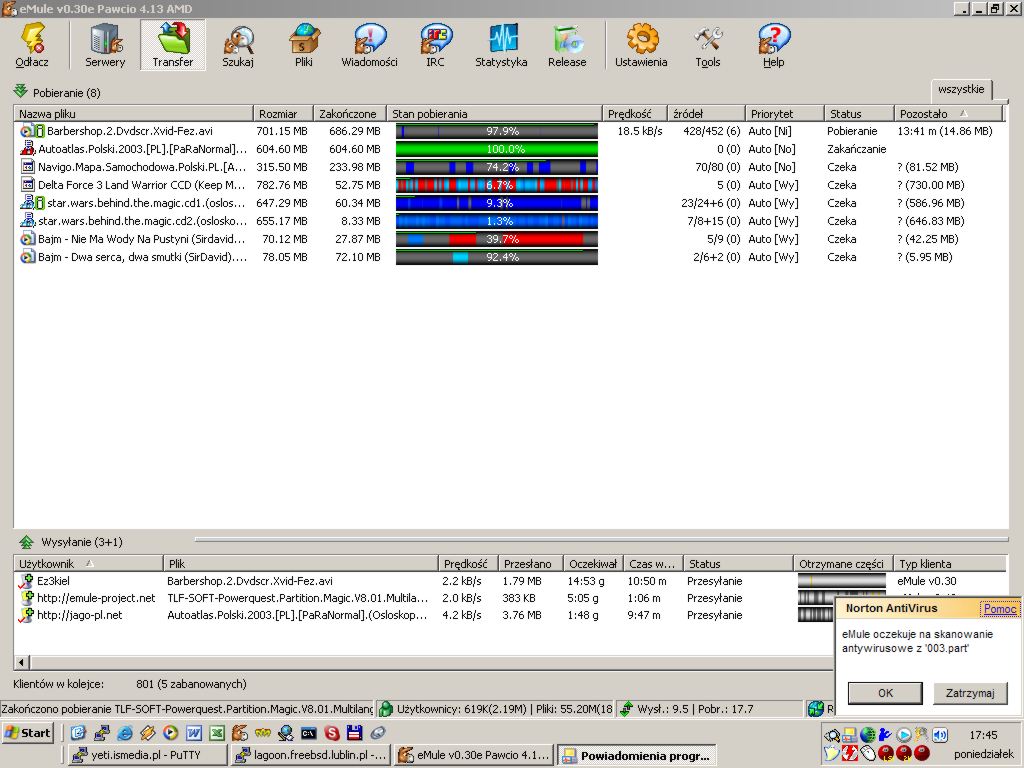Screen dimensions: 1024x768
Task: Sort downloads by Rozmiar column
Action: [283, 114]
